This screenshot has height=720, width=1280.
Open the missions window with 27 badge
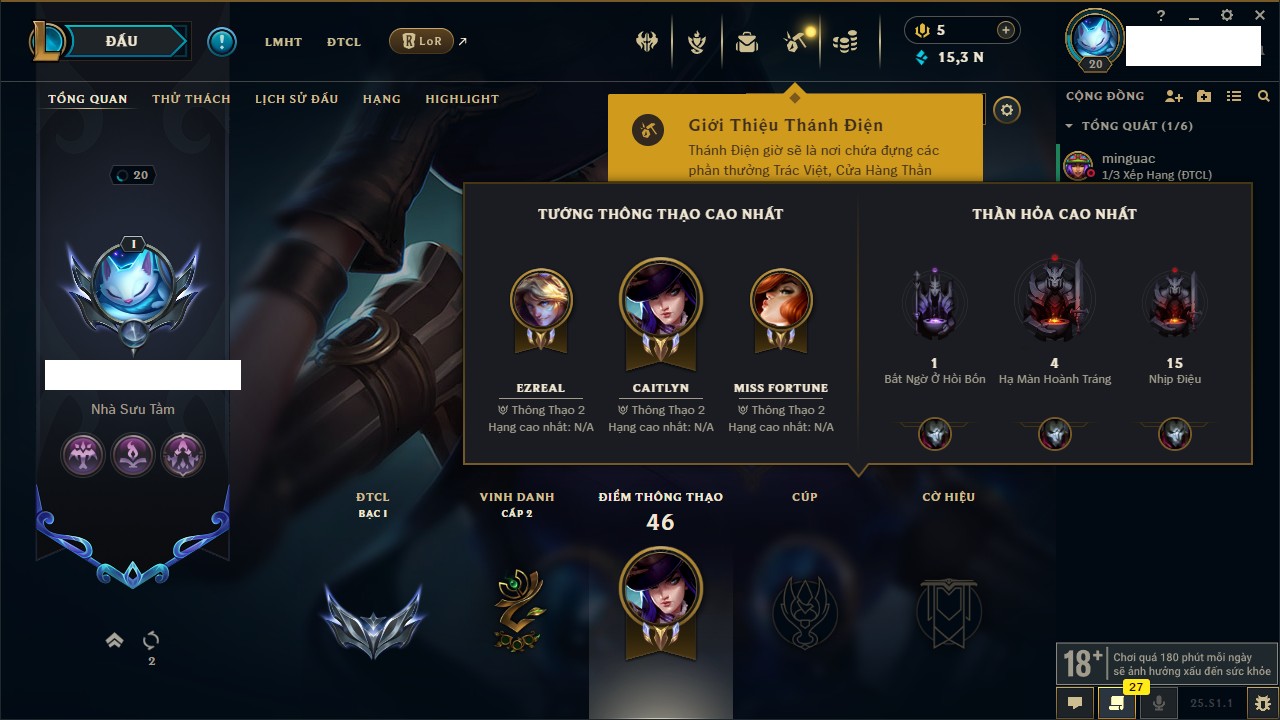[x=1117, y=702]
